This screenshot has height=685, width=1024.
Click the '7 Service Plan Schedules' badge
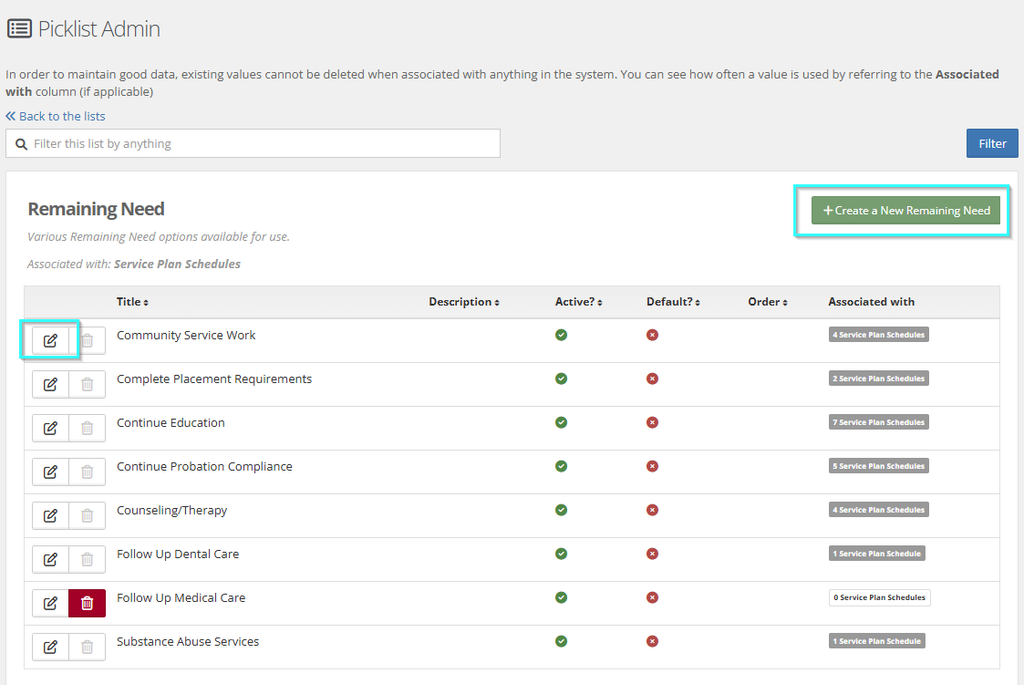pos(878,422)
